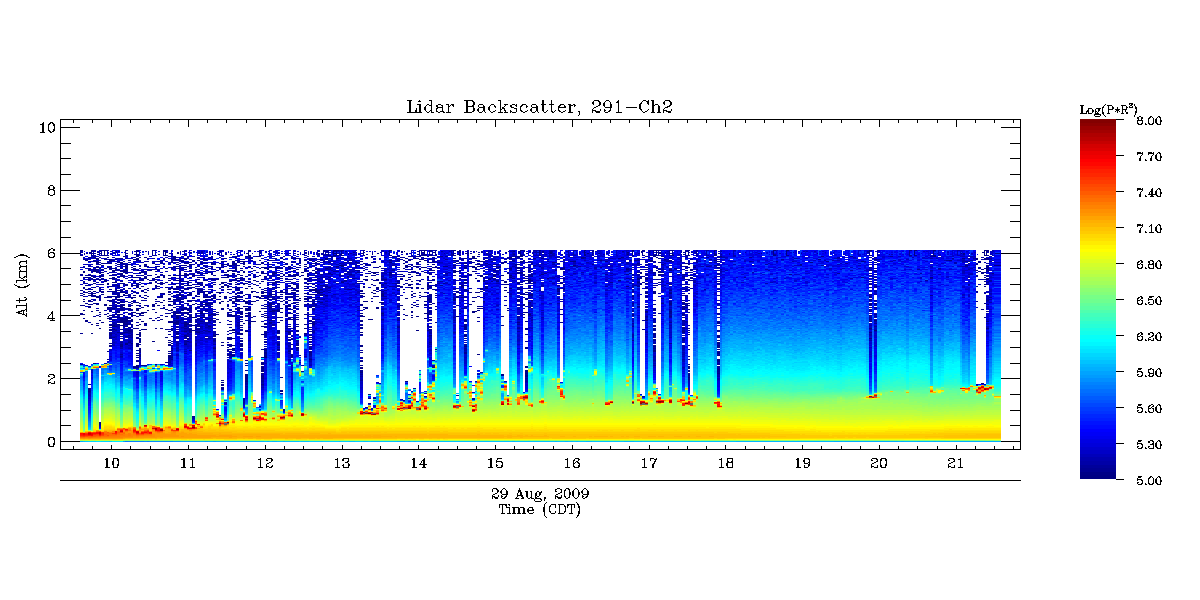This screenshot has width=1200, height=600.
Task: Click the time axis label 13
Action: [x=341, y=464]
